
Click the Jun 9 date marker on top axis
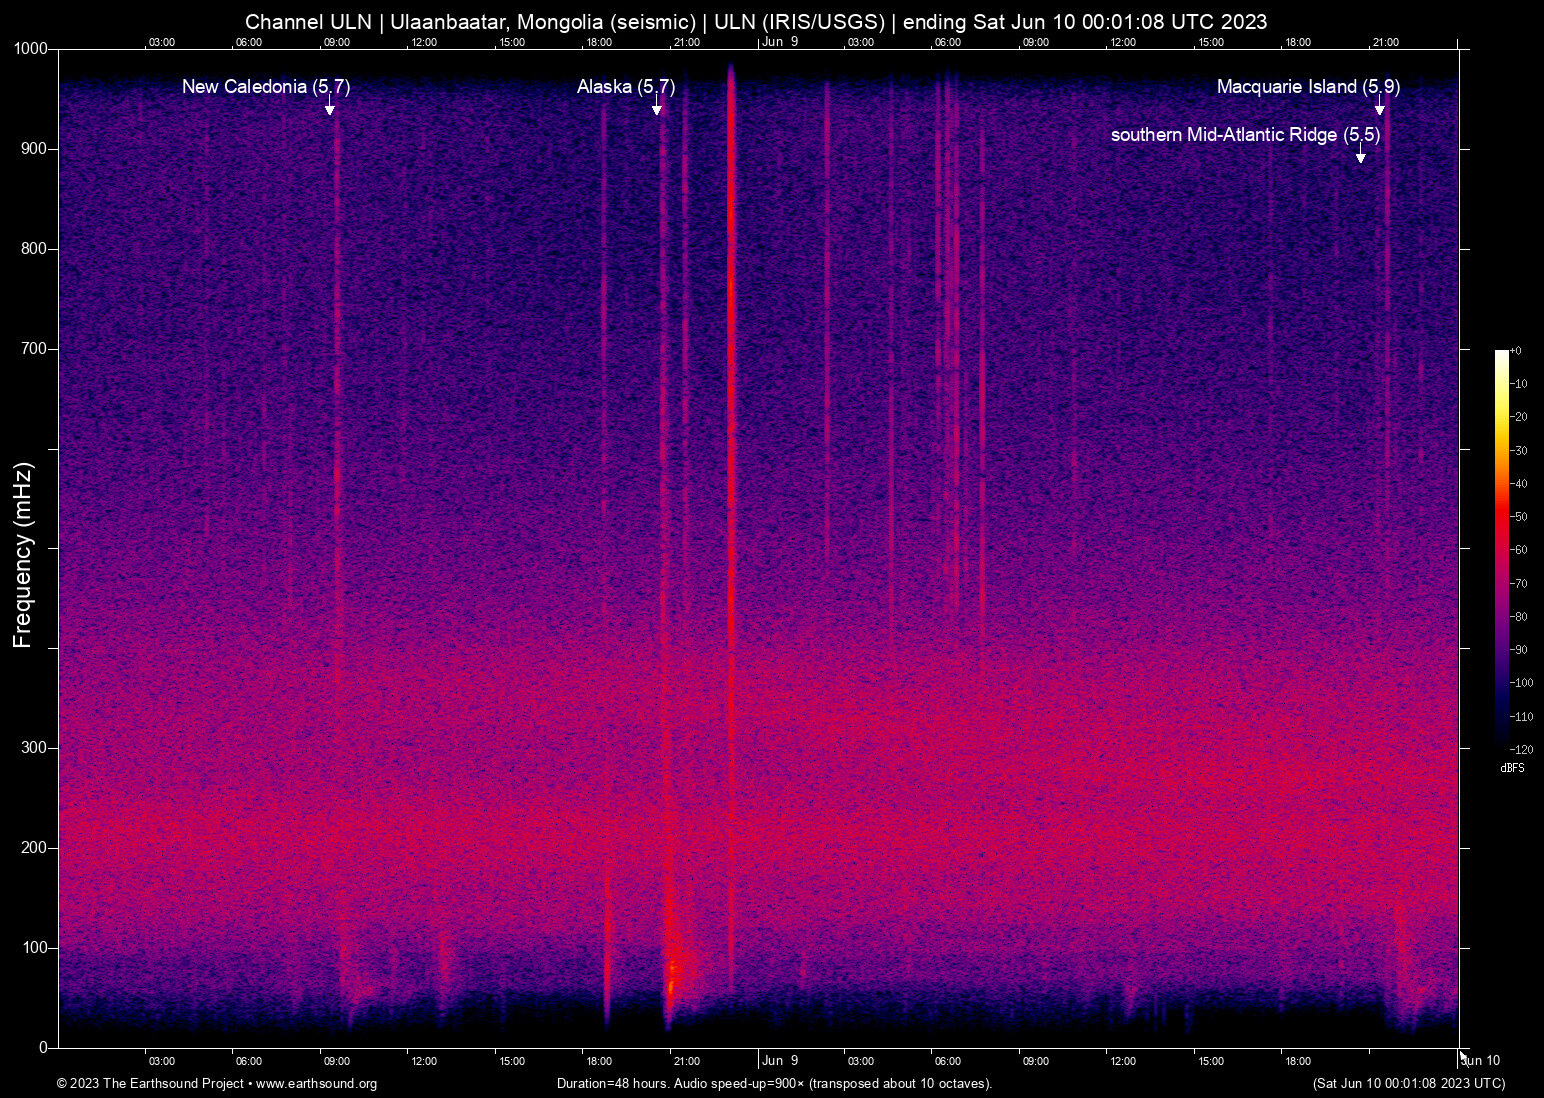(x=779, y=42)
